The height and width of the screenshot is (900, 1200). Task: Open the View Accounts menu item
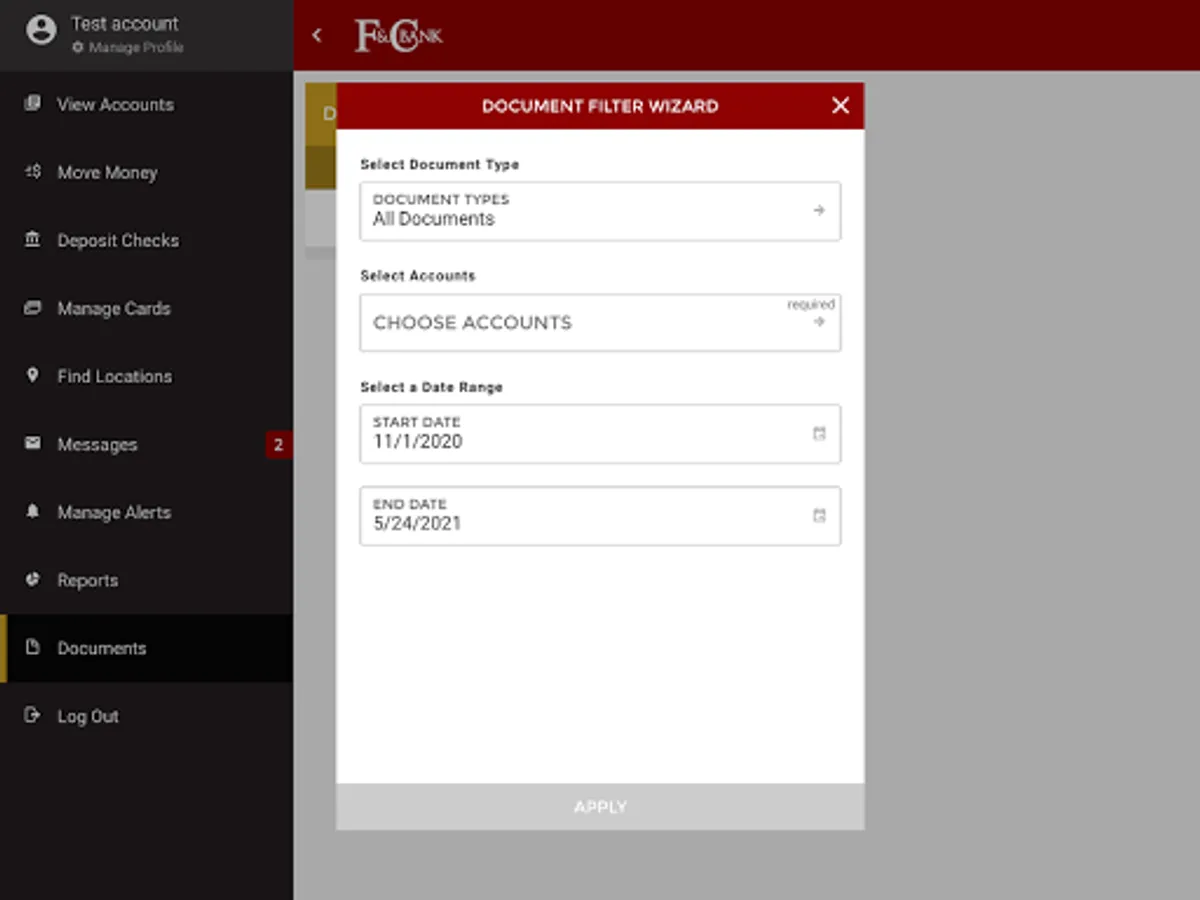pyautogui.click(x=147, y=104)
